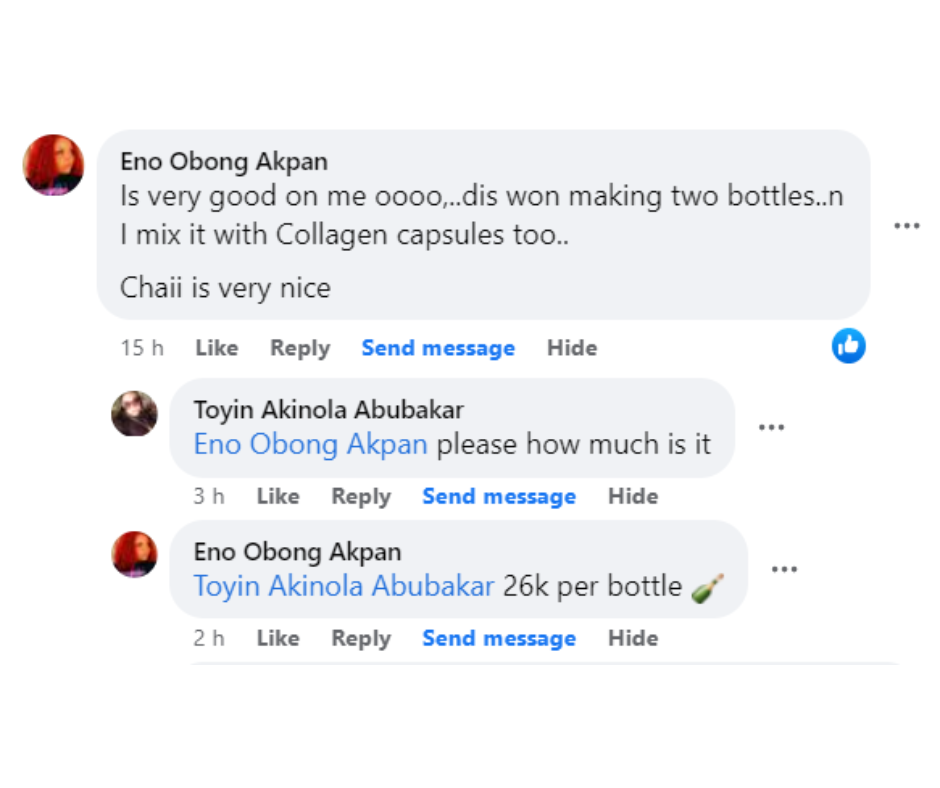Viewport: 940px width, 788px height.
Task: Click the blue Eno Obong Akpan mention in Toyin's reply
Action: coord(310,444)
